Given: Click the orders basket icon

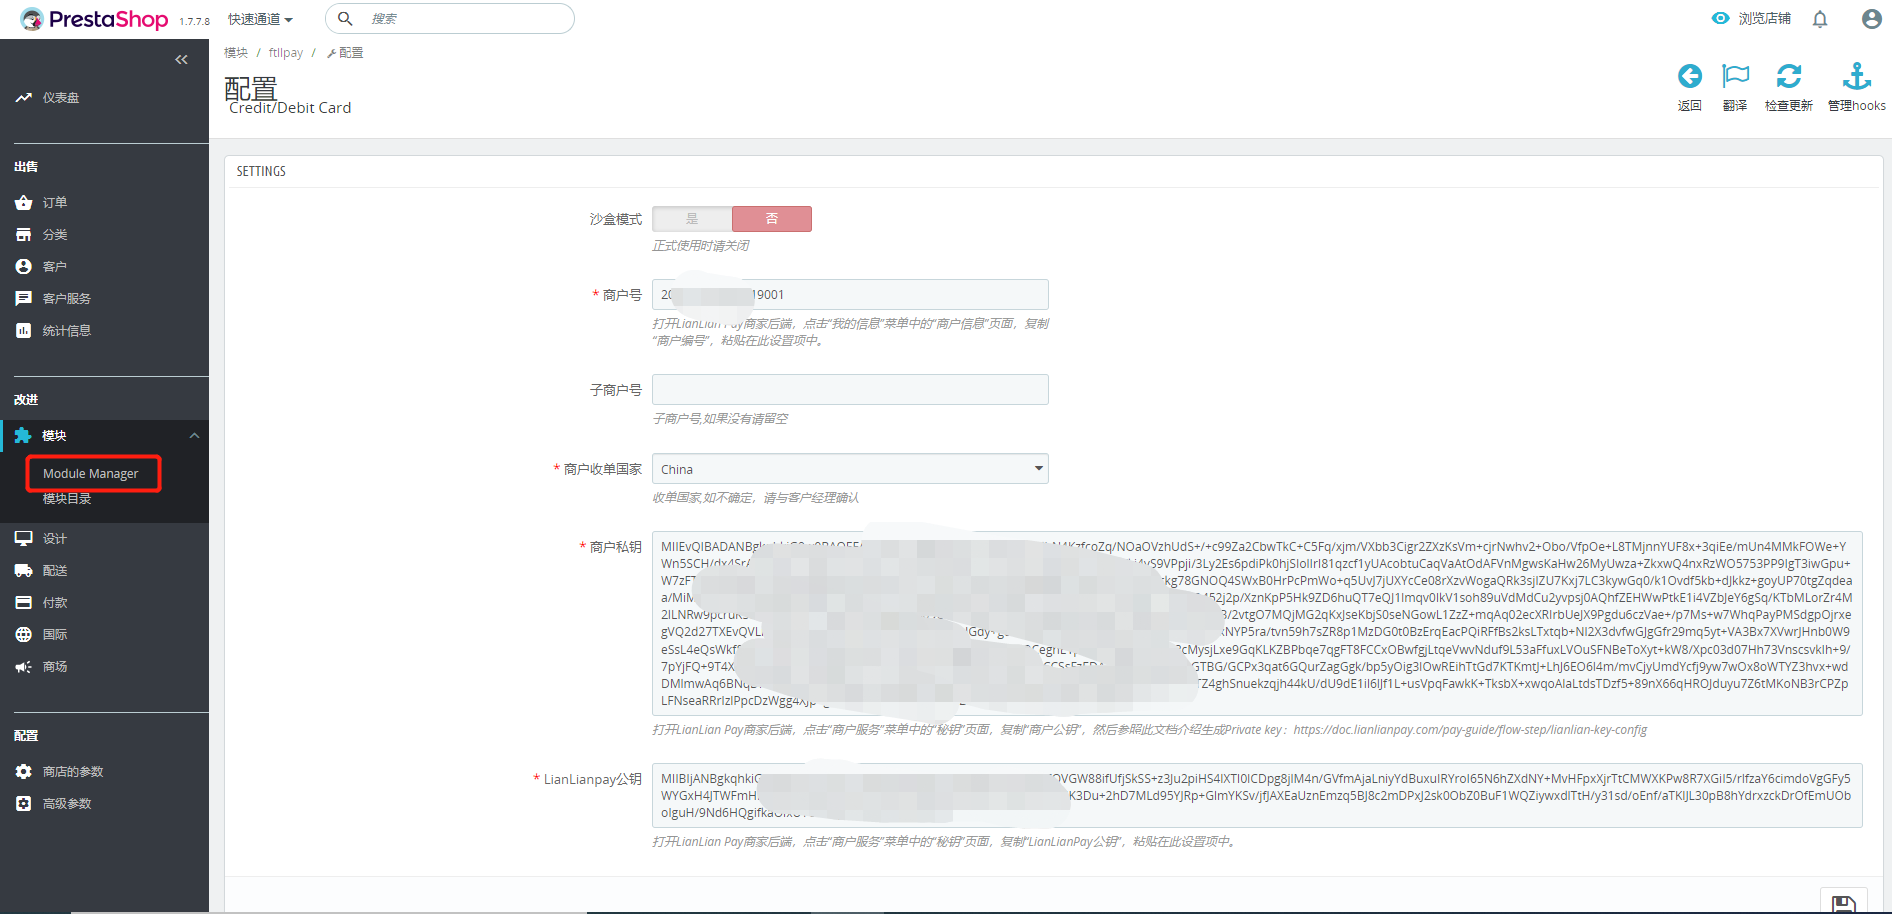Looking at the screenshot, I should coord(24,203).
